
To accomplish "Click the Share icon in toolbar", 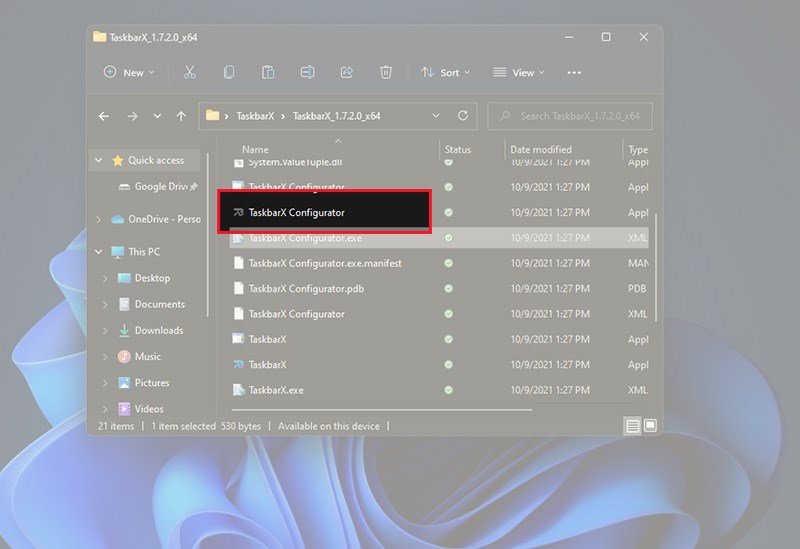I will [347, 72].
